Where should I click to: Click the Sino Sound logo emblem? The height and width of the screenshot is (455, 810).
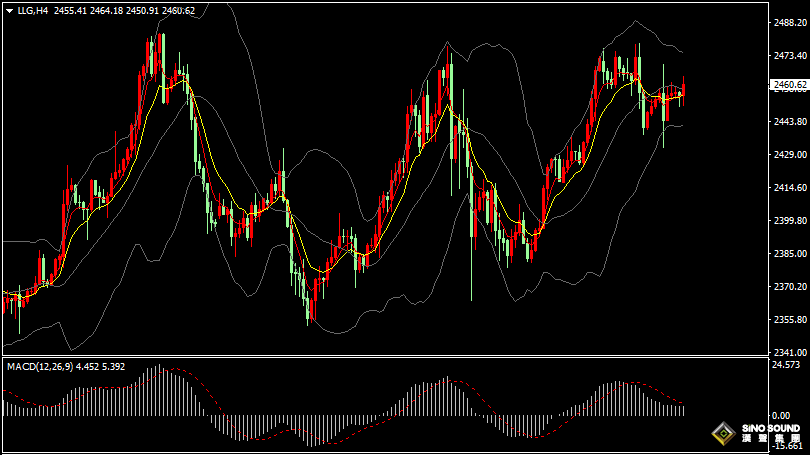pyautogui.click(x=721, y=435)
